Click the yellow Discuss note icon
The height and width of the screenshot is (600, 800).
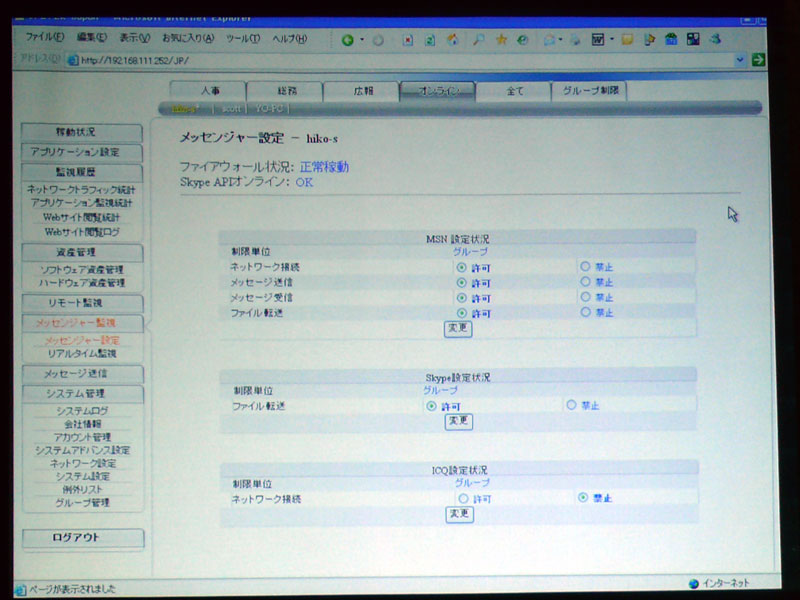627,39
